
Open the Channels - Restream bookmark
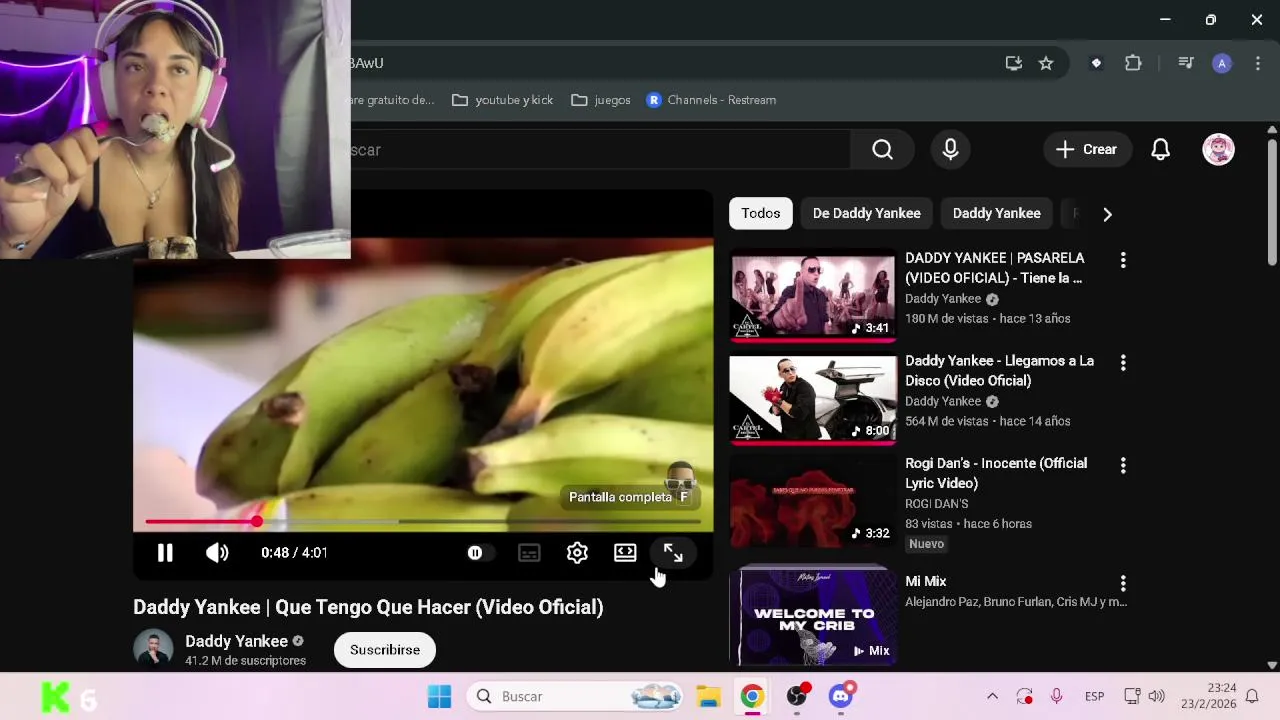(711, 100)
